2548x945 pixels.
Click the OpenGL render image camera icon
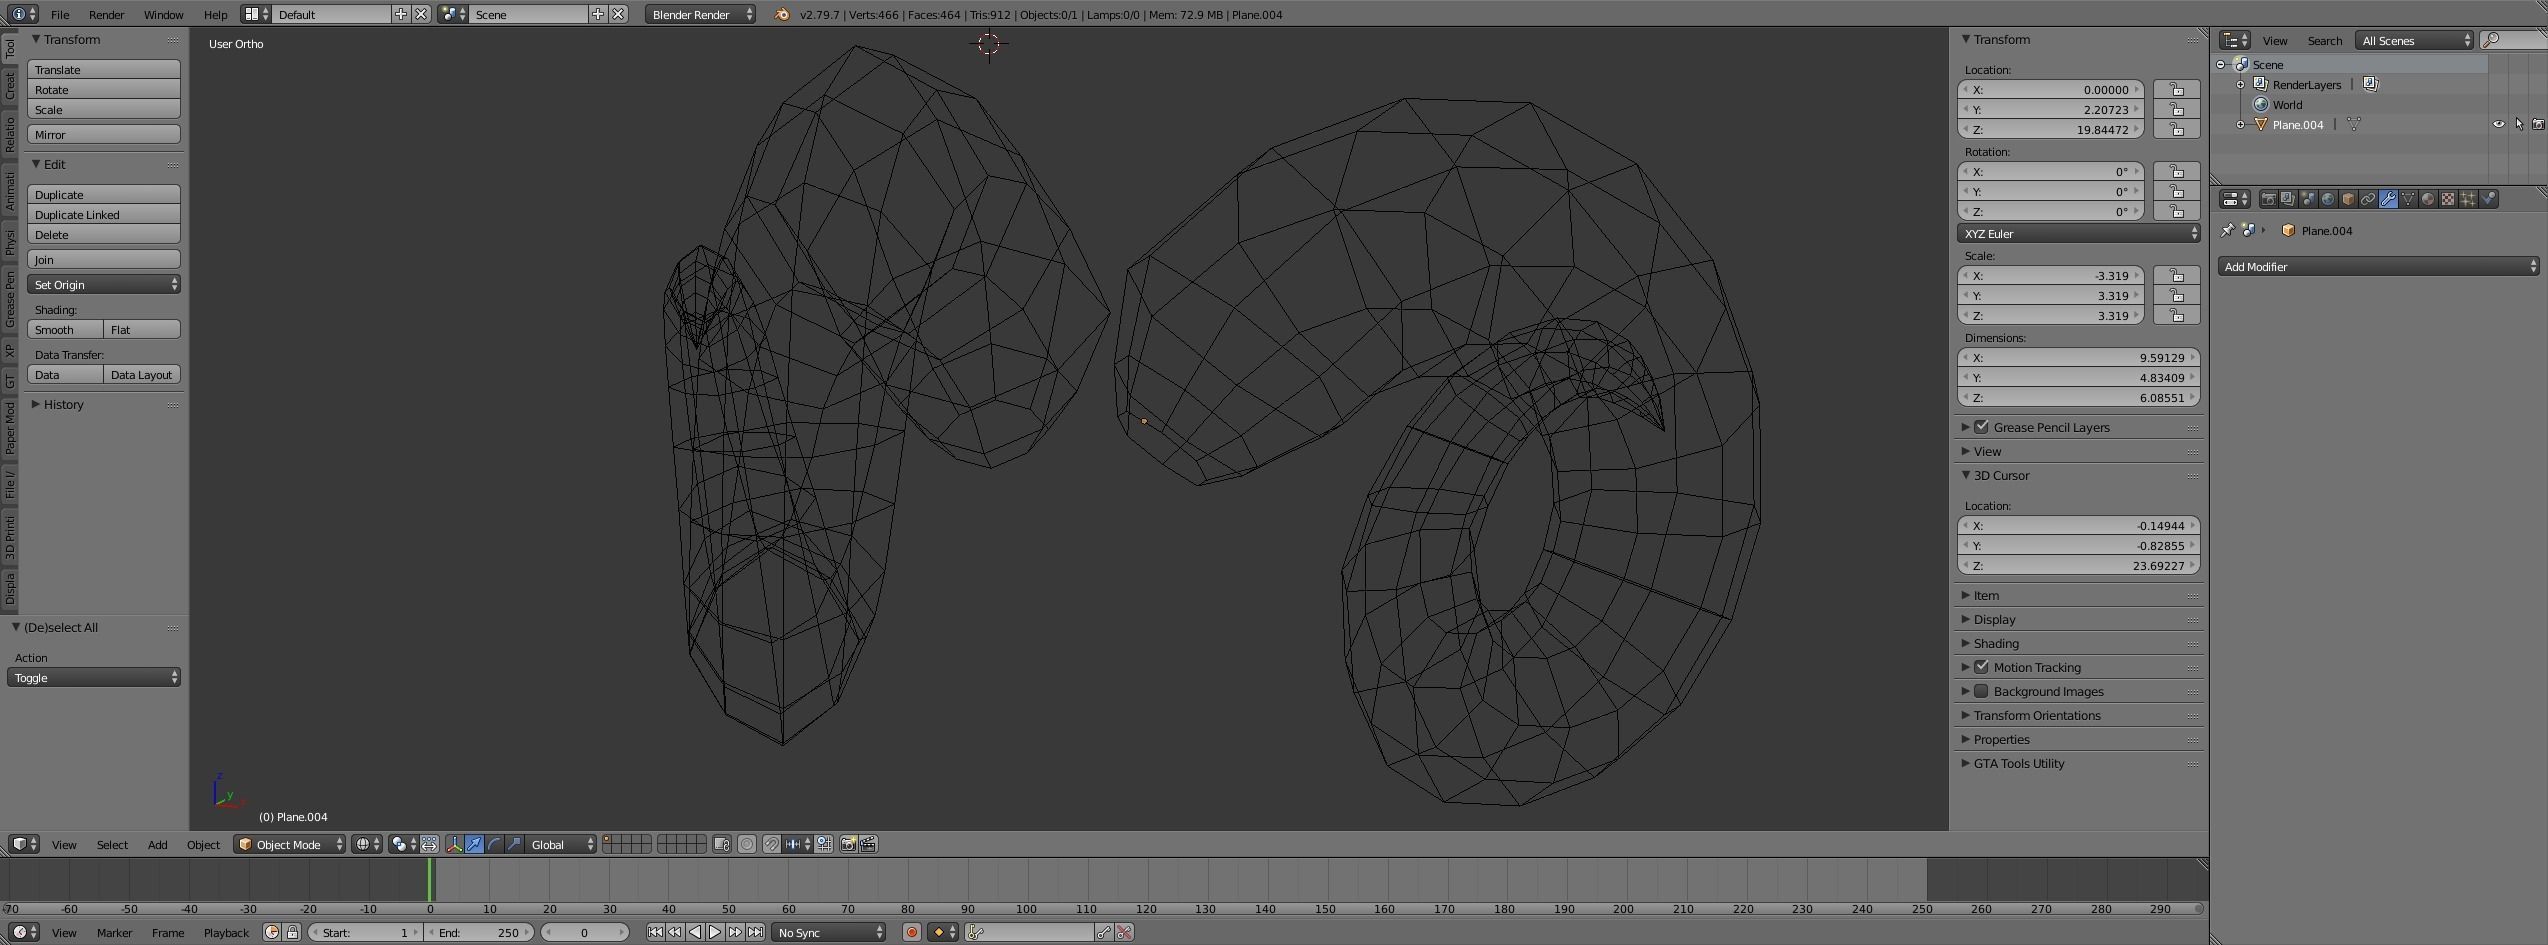pos(848,845)
